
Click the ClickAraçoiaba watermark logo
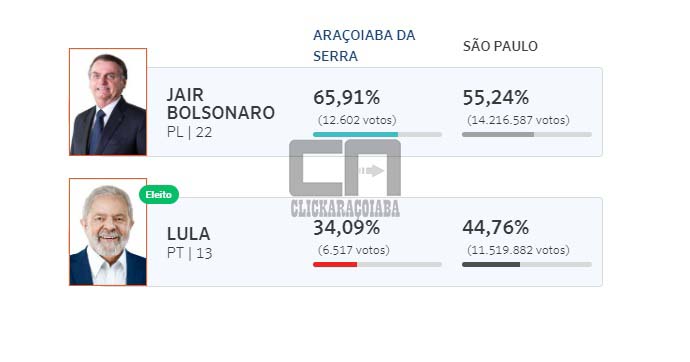[x=345, y=179]
